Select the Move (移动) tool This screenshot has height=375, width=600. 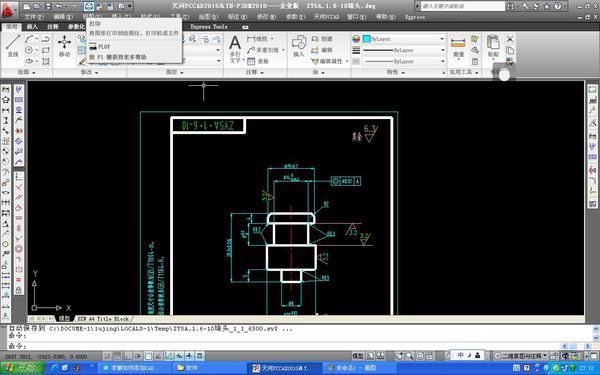point(64,46)
